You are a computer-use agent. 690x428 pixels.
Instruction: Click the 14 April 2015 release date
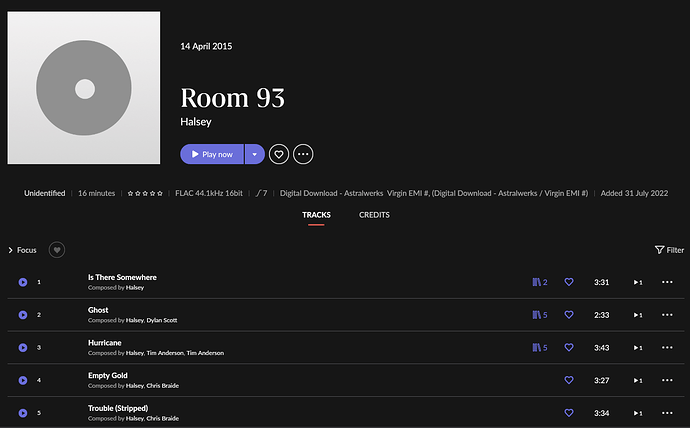(x=206, y=46)
